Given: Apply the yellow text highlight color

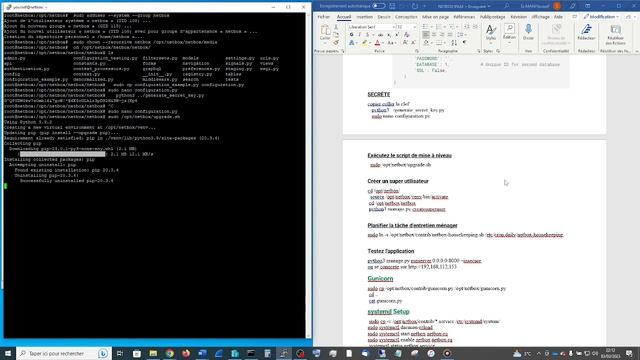Looking at the screenshot, I should coord(364,43).
